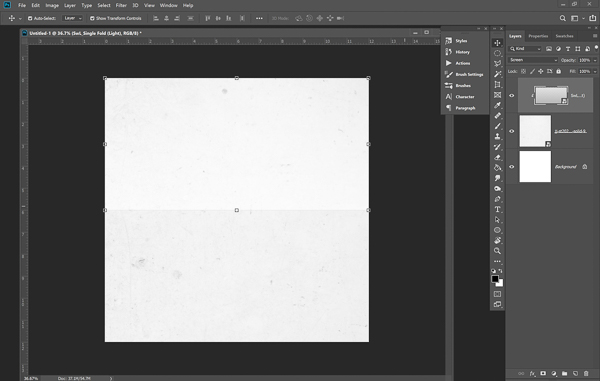Open the search icon in options bar
The image size is (600, 381).
(x=562, y=18)
